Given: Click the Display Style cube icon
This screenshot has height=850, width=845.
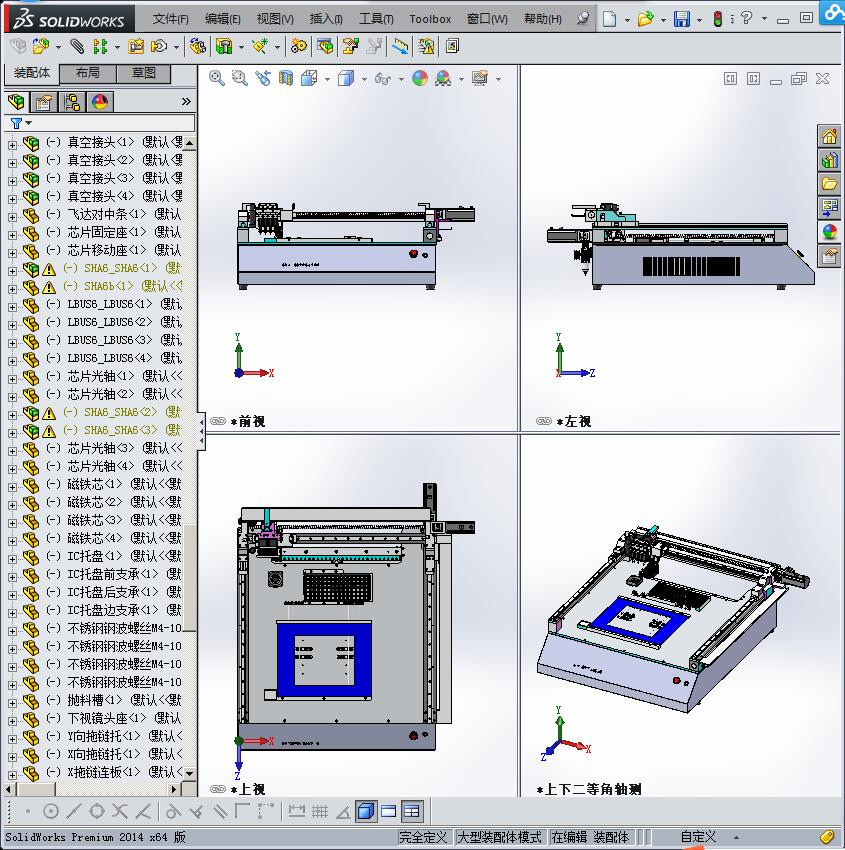Looking at the screenshot, I should 346,79.
